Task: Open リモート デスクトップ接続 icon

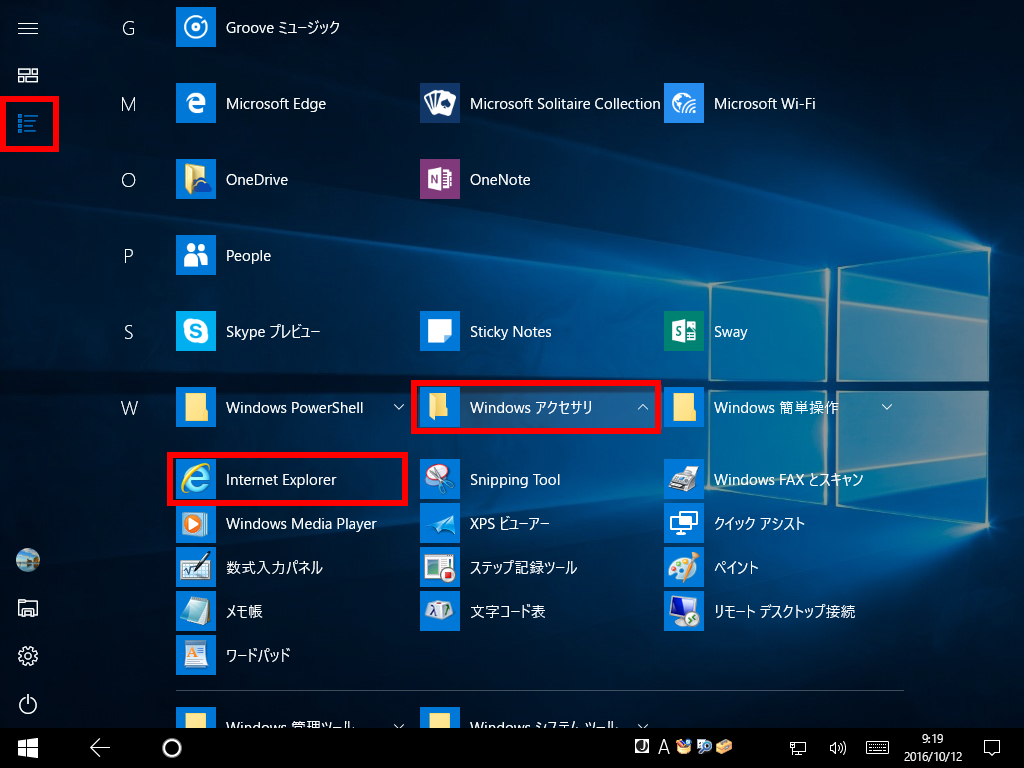Action: click(x=684, y=611)
